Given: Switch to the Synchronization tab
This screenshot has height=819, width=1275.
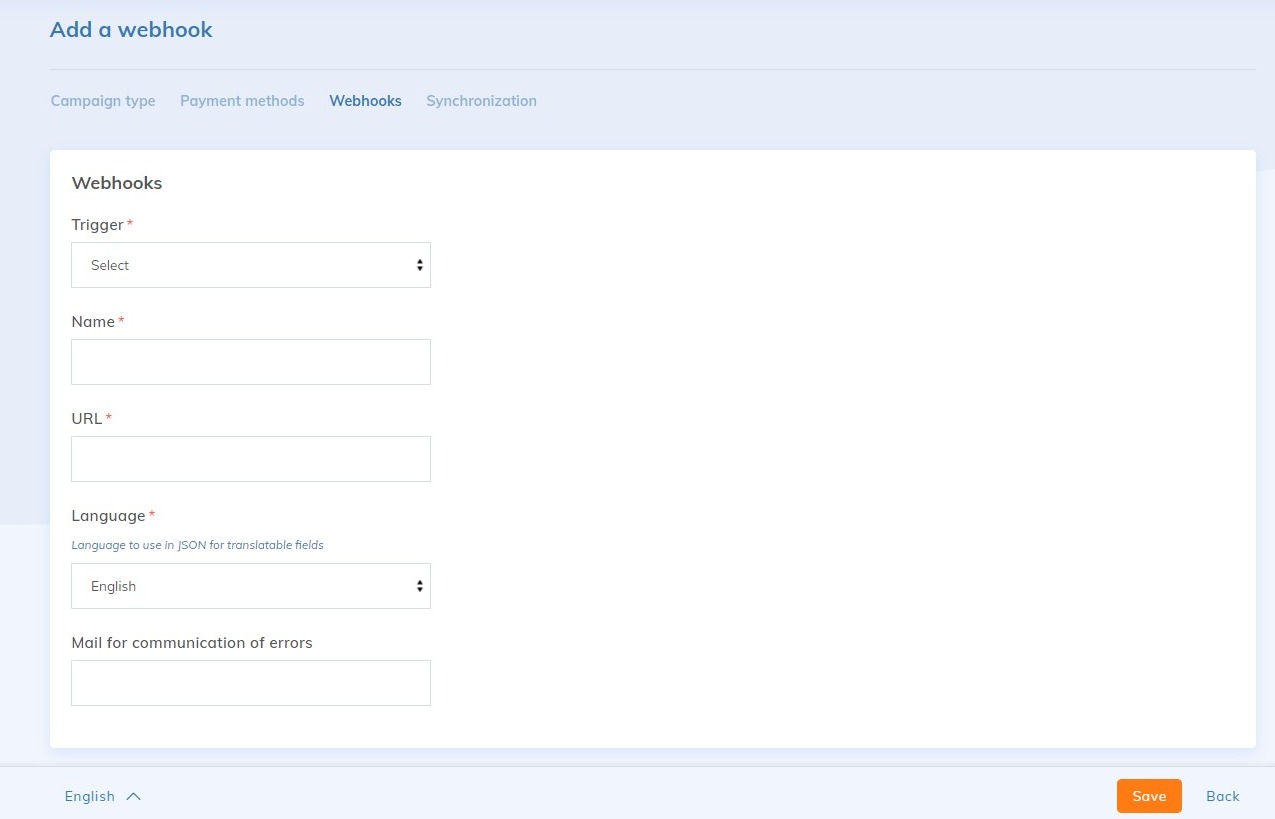Looking at the screenshot, I should coord(481,100).
